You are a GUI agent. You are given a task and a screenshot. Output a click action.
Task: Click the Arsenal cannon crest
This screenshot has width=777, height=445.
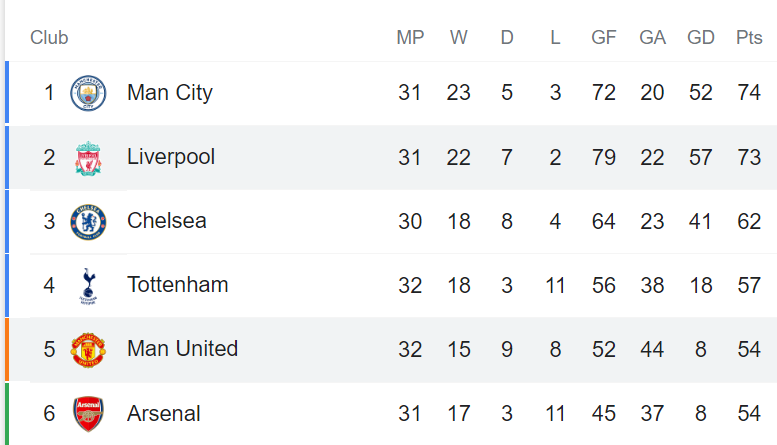88,414
